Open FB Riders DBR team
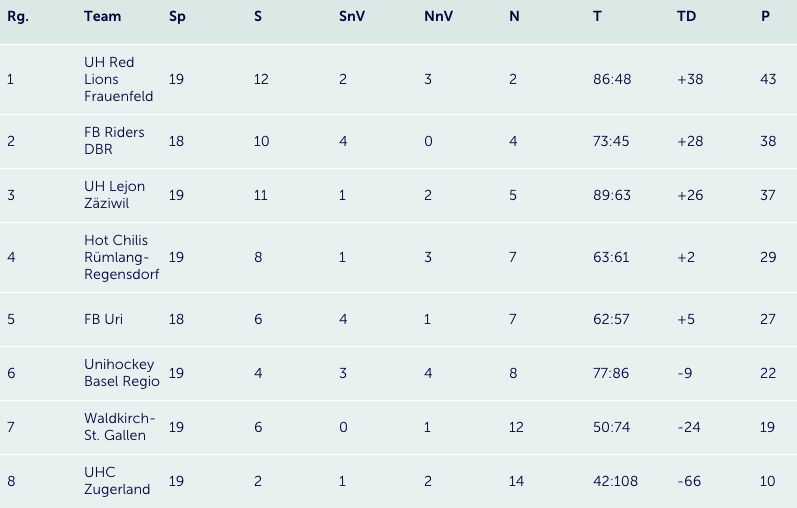The width and height of the screenshot is (797, 508). (x=114, y=141)
